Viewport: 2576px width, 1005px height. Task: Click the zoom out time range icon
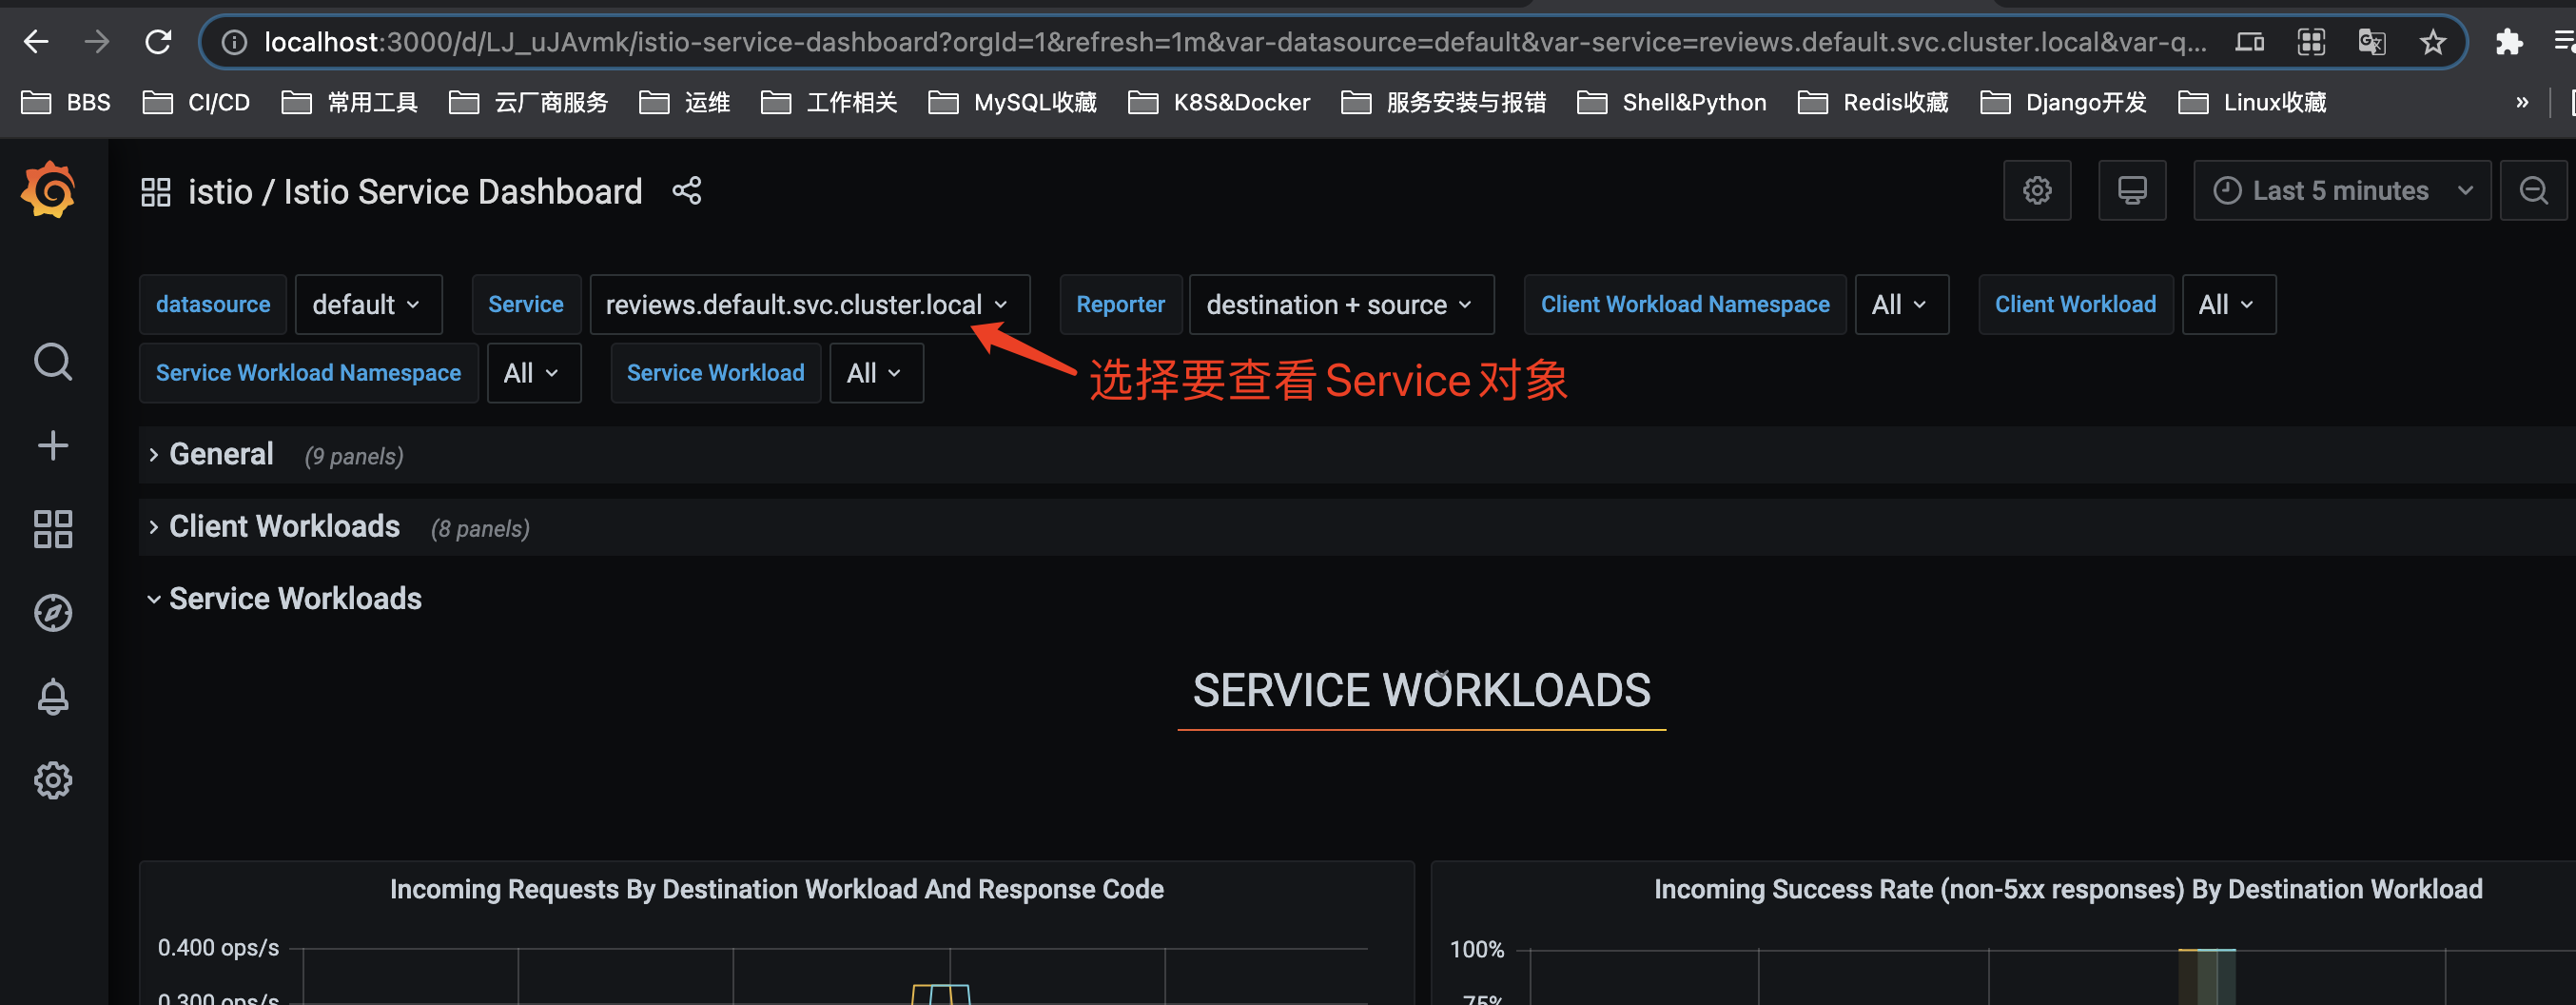tap(2533, 190)
